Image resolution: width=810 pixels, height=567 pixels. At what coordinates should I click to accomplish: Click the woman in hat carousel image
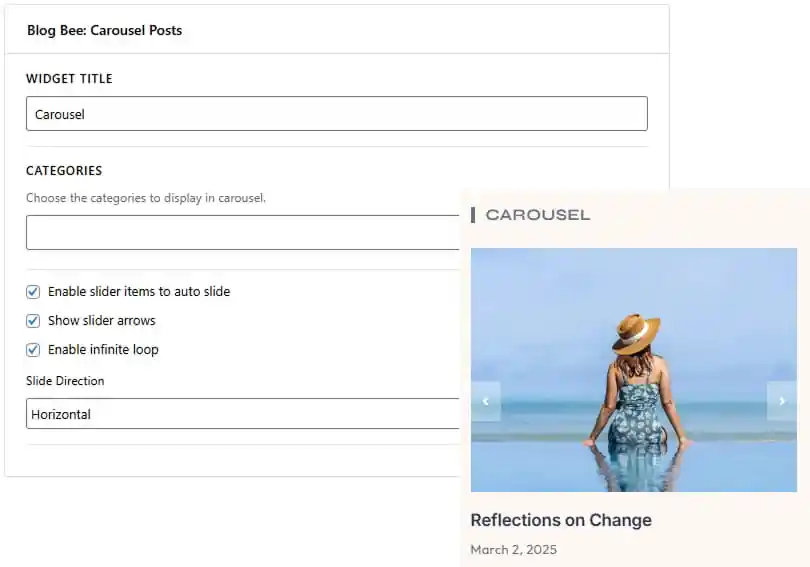[x=634, y=370]
